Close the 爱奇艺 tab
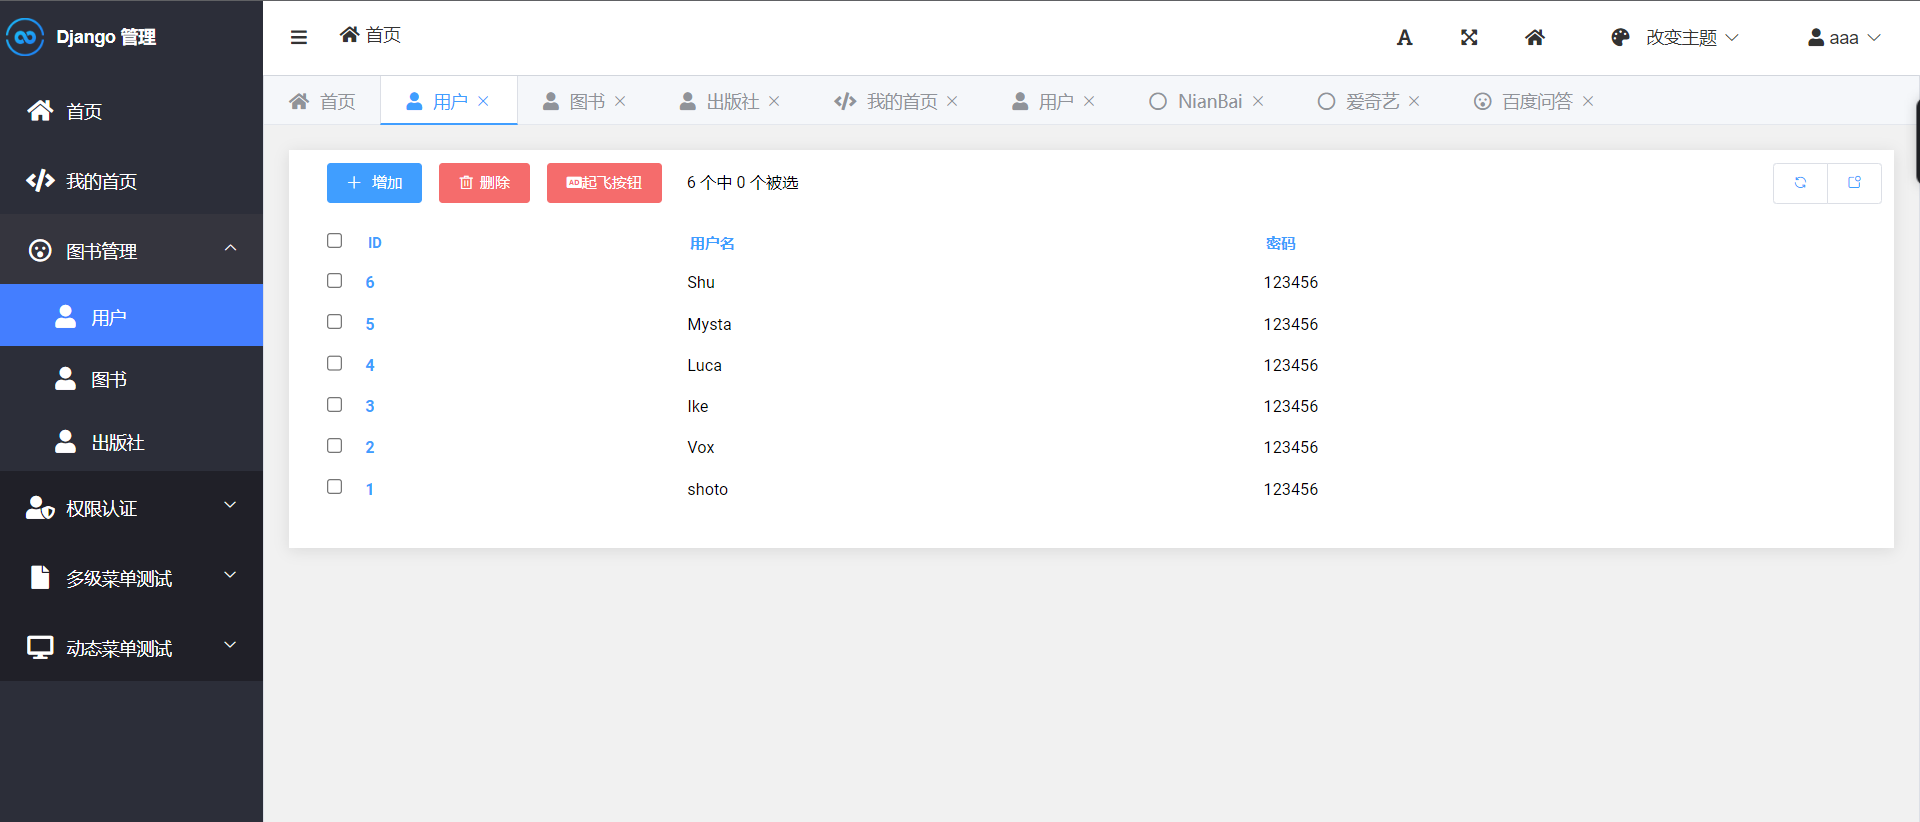1920x822 pixels. point(1414,101)
